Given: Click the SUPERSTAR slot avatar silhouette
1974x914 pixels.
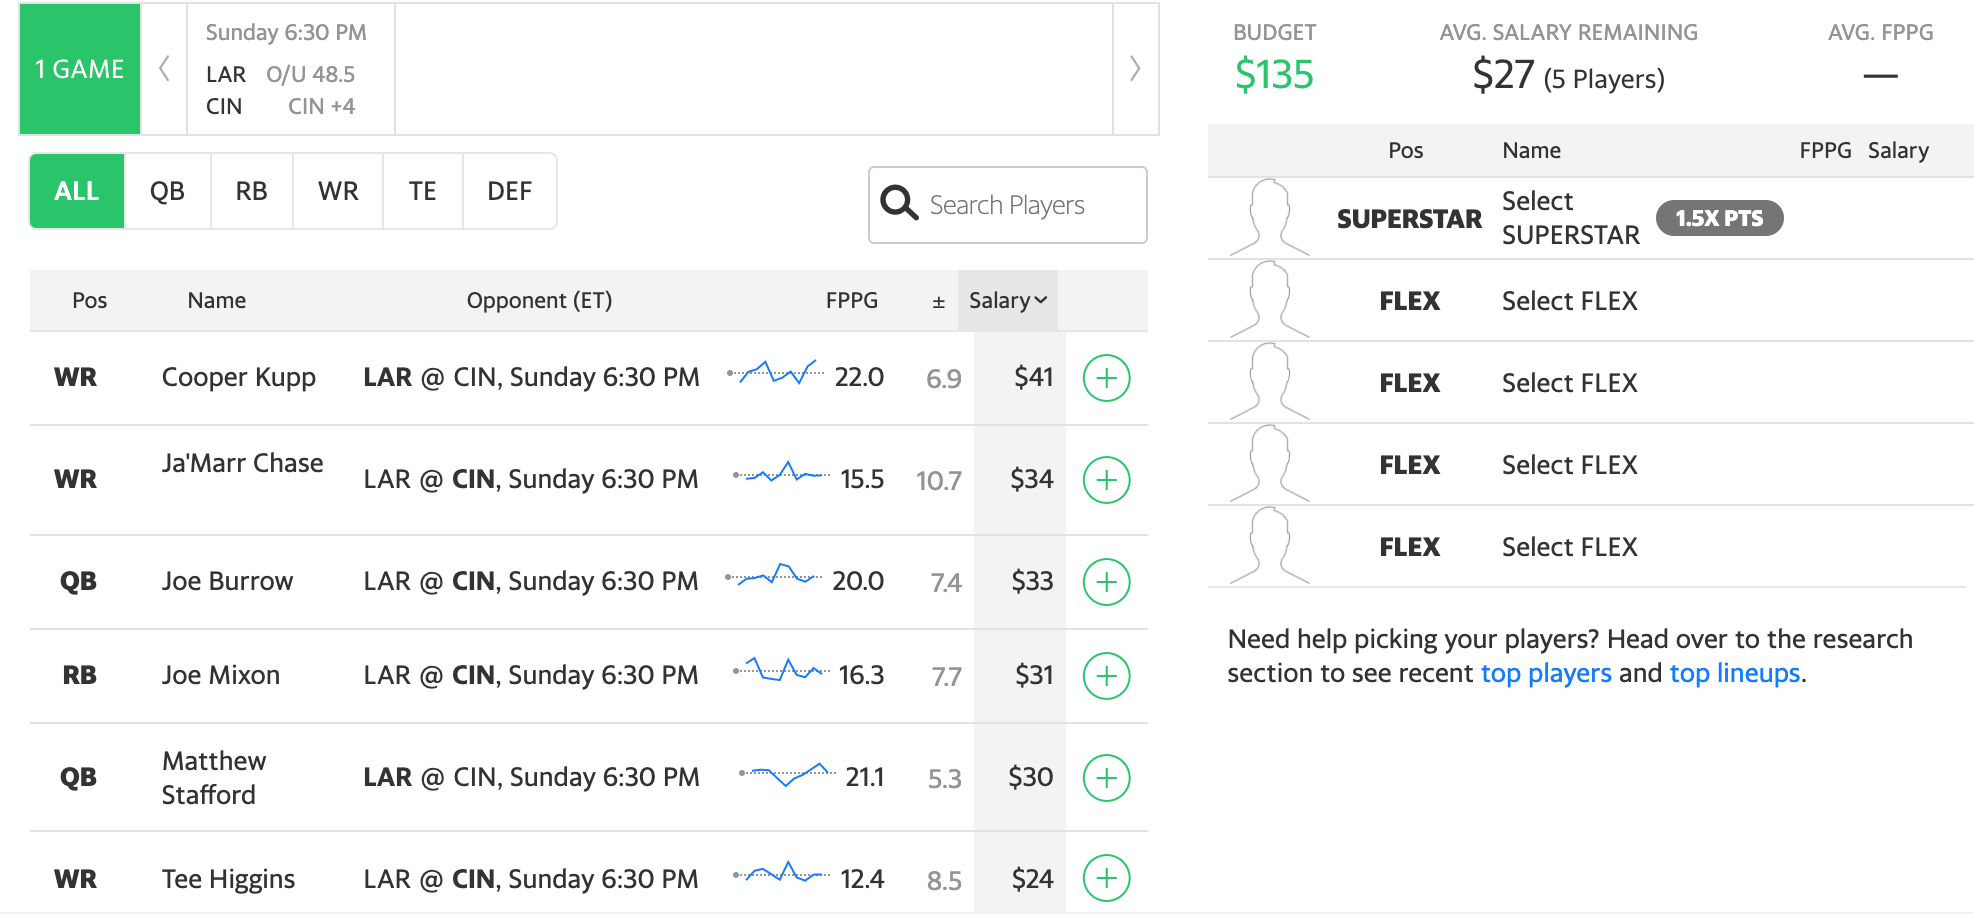Looking at the screenshot, I should pyautogui.click(x=1269, y=218).
